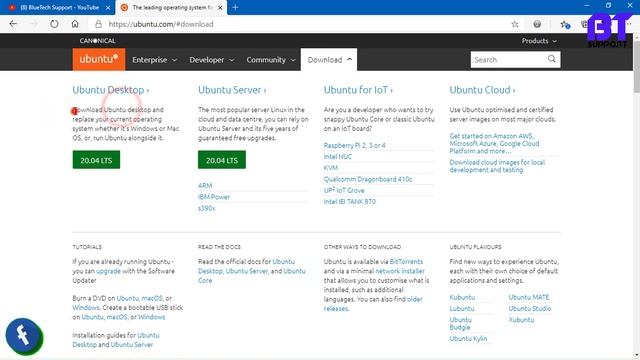Open the Ubuntu Cloud heading link
This screenshot has width=640, height=360.
(482, 90)
